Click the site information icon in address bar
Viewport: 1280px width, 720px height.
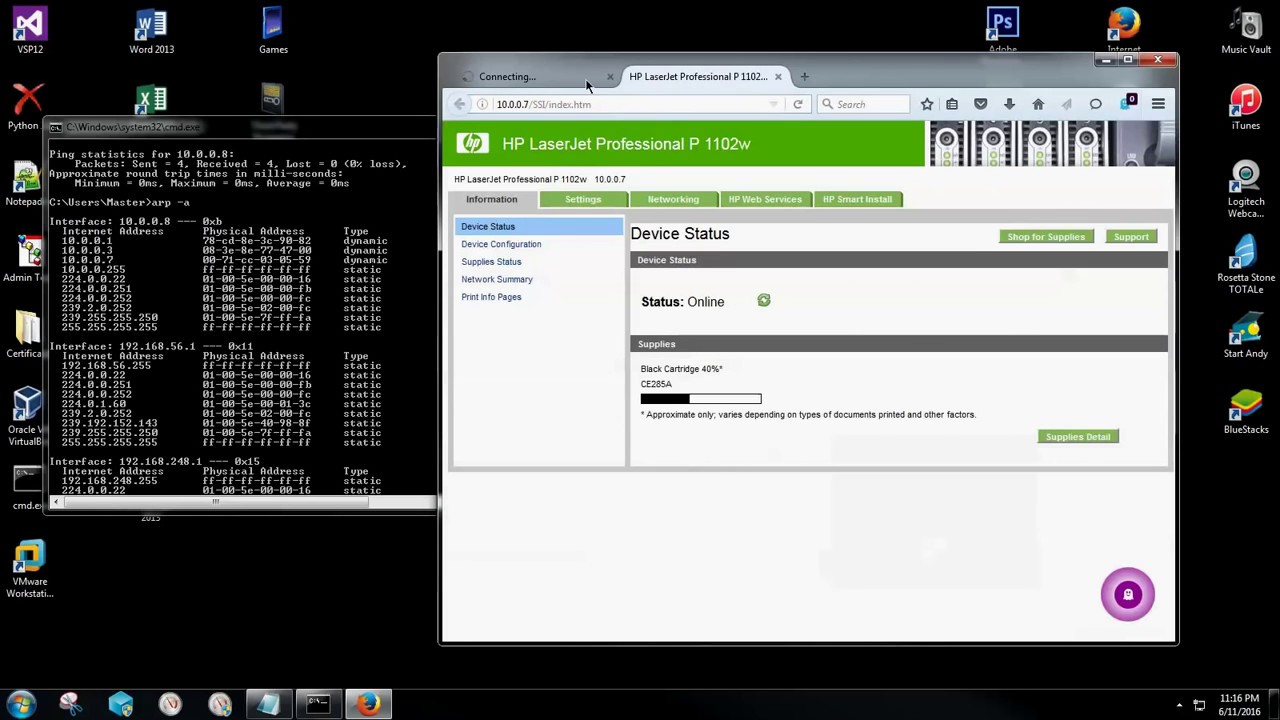[482, 104]
